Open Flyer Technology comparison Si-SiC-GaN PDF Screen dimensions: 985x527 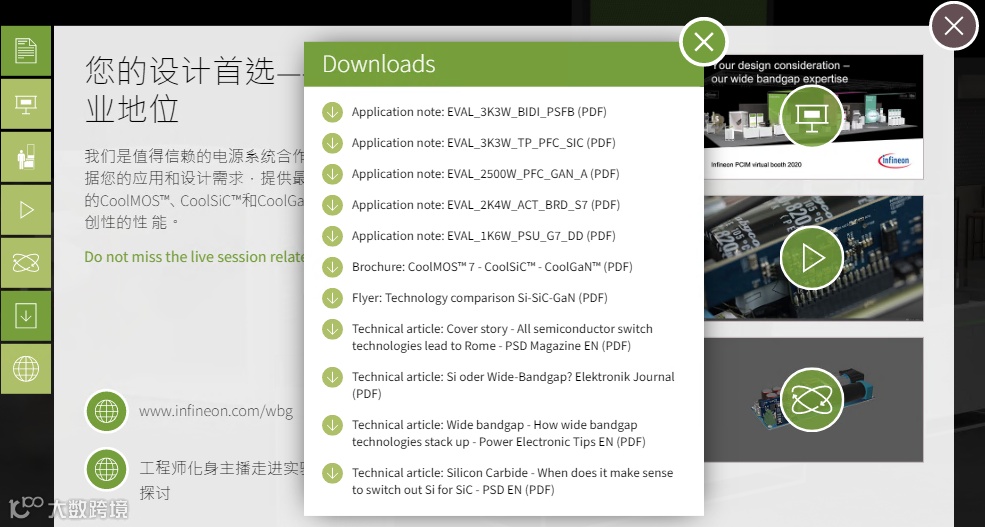coord(479,298)
